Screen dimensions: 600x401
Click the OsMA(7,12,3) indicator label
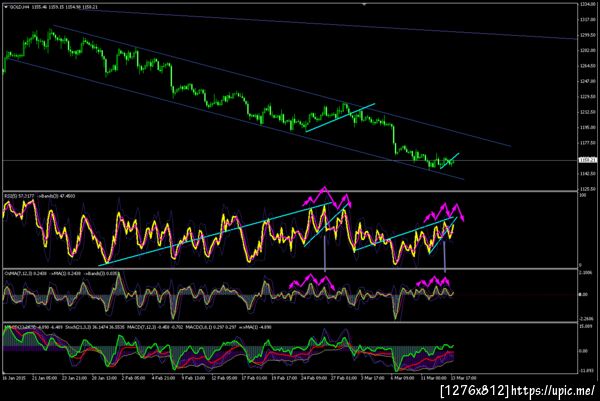16,274
